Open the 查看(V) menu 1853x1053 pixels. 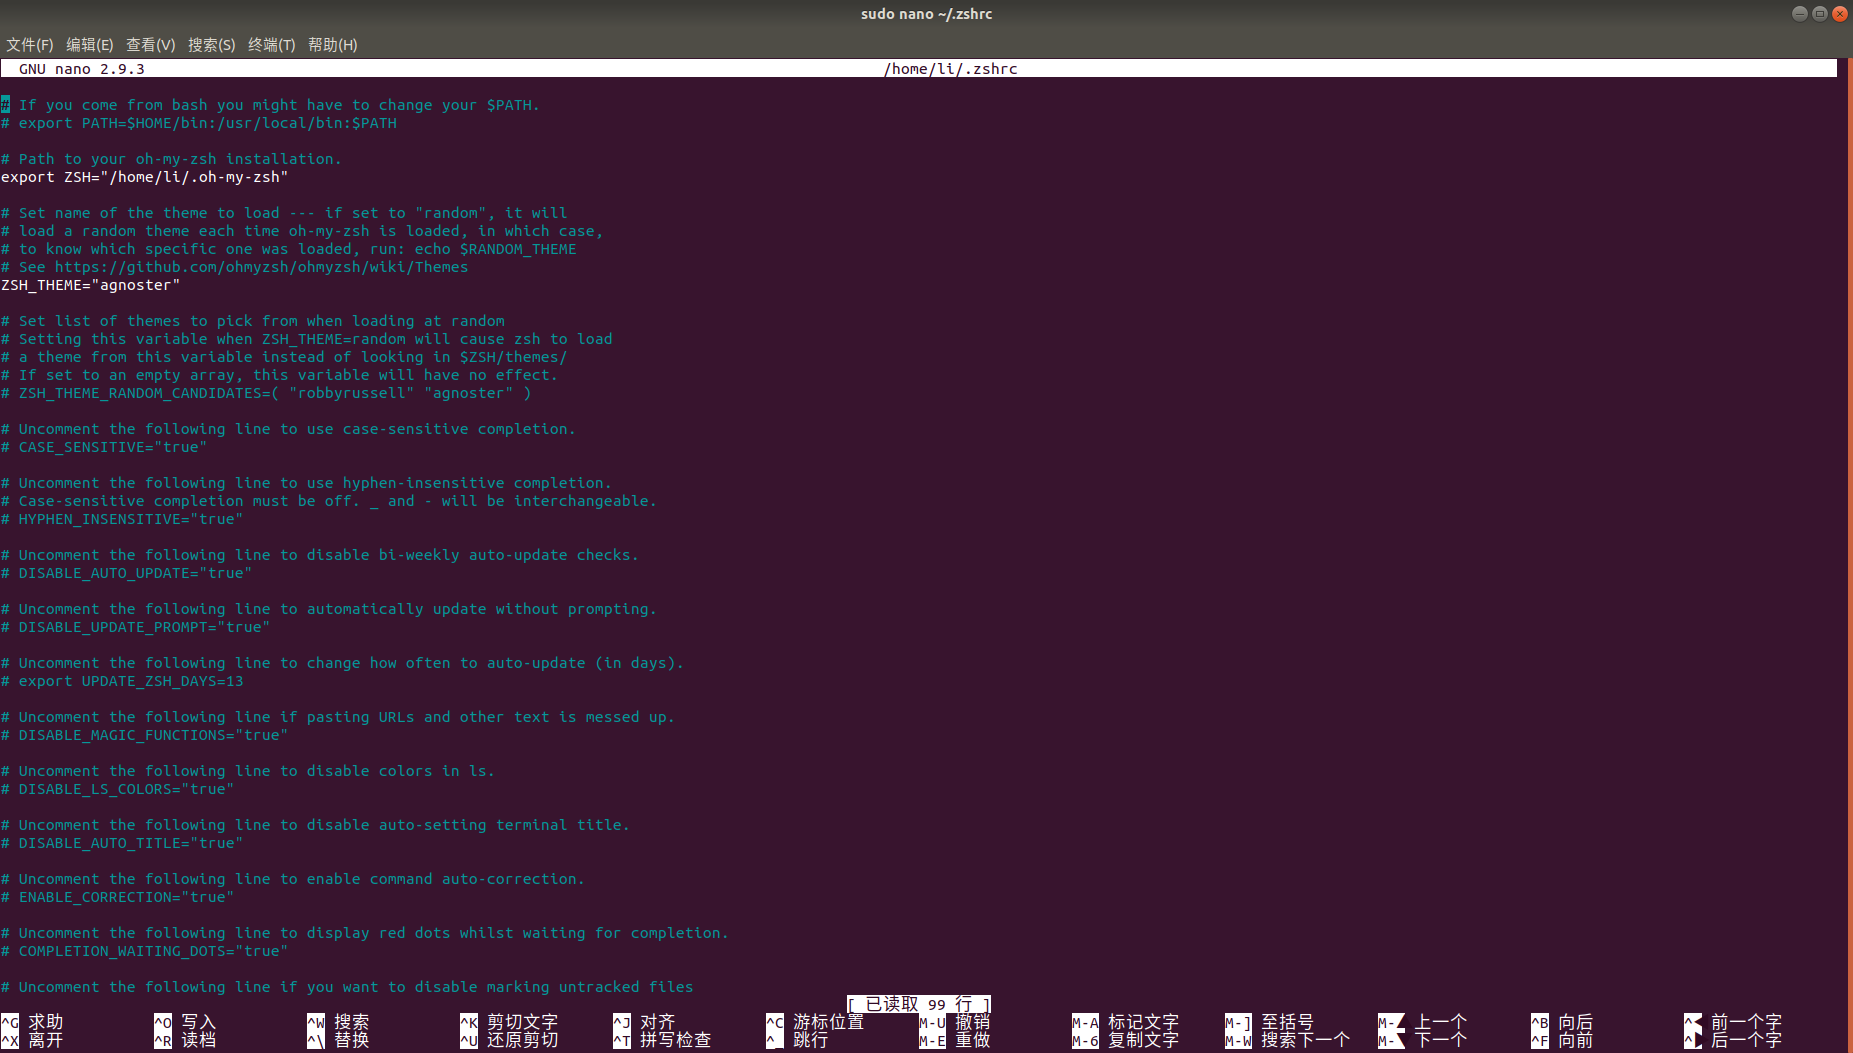151,45
